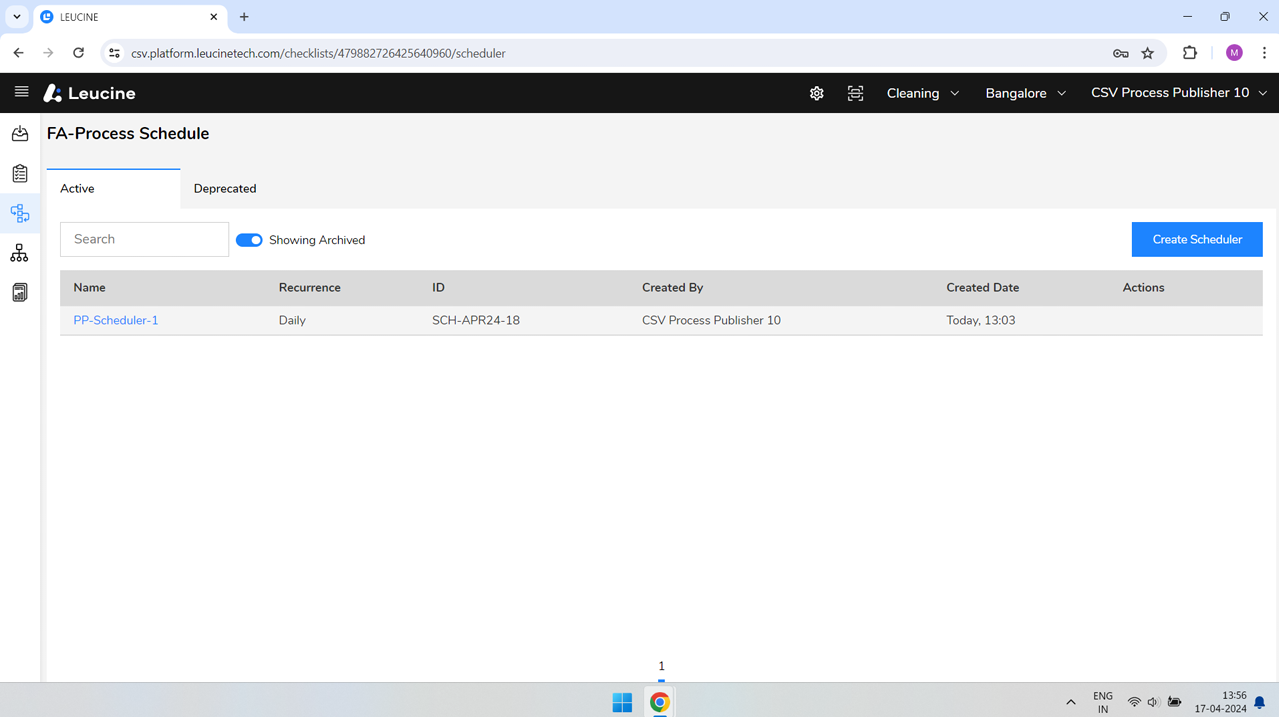Click the SCH-APR24-18 ID cell

(476, 320)
